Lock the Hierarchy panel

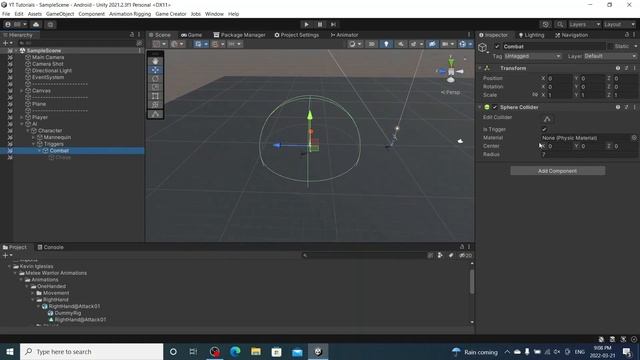[x=132, y=35]
